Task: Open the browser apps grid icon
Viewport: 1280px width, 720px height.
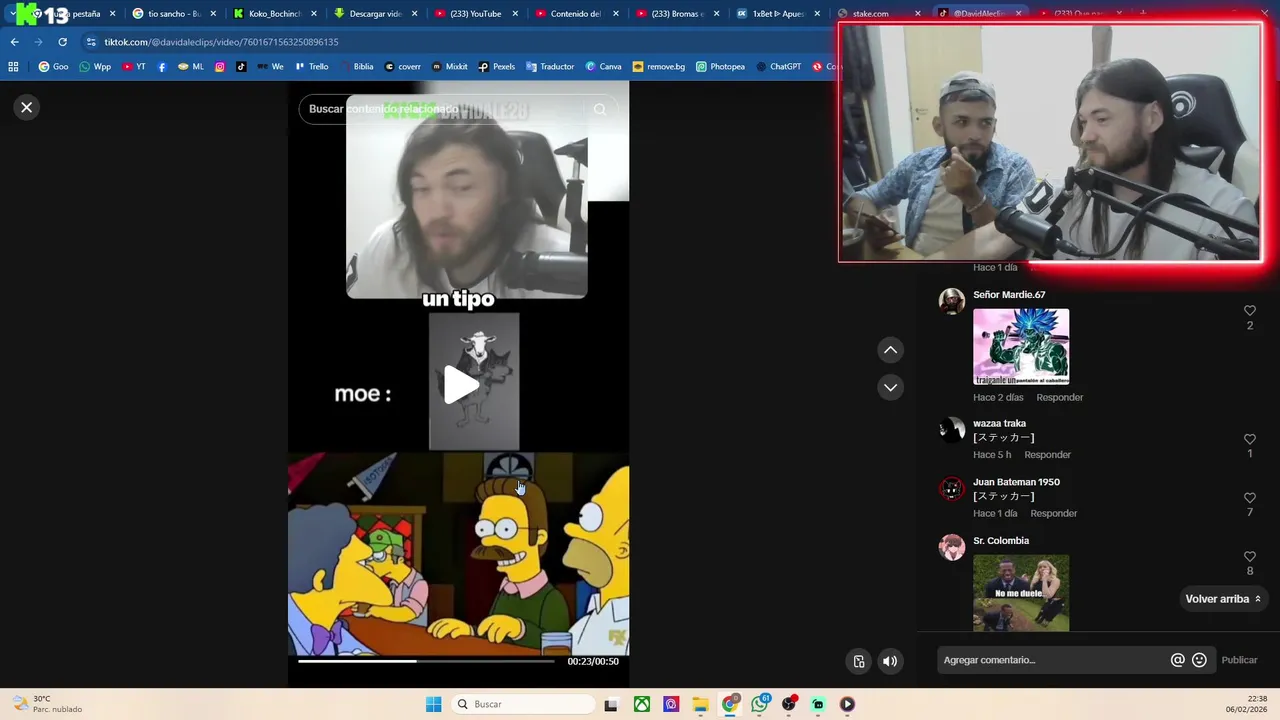Action: pyautogui.click(x=13, y=67)
